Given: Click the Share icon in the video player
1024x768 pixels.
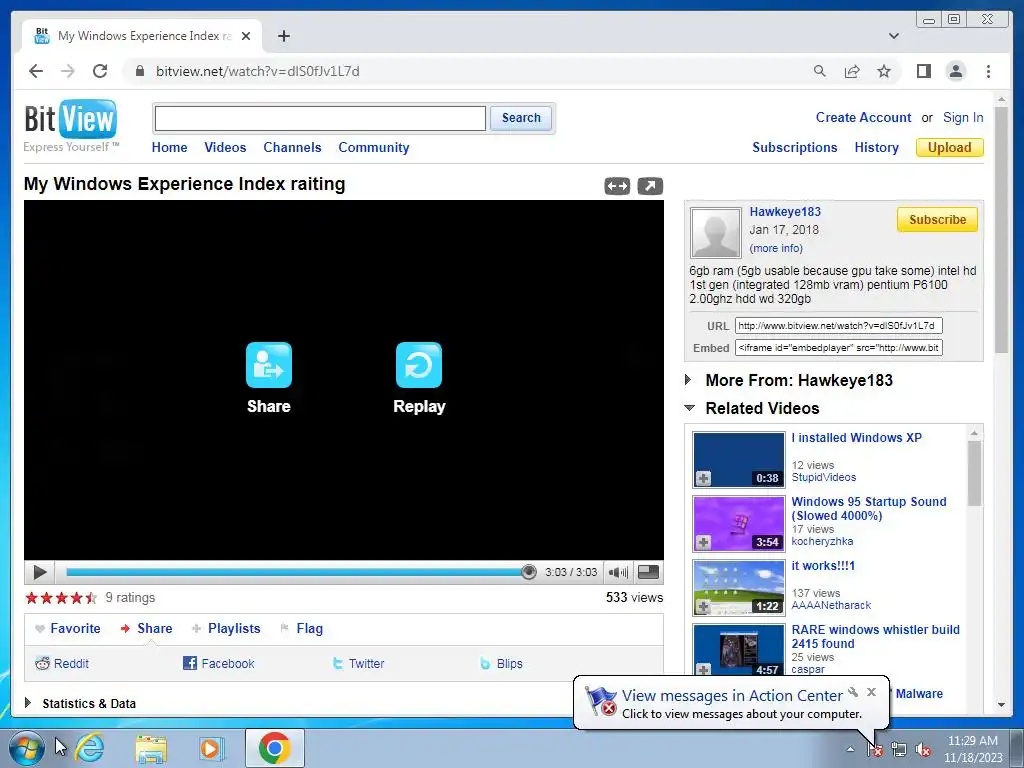Looking at the screenshot, I should (x=268, y=365).
